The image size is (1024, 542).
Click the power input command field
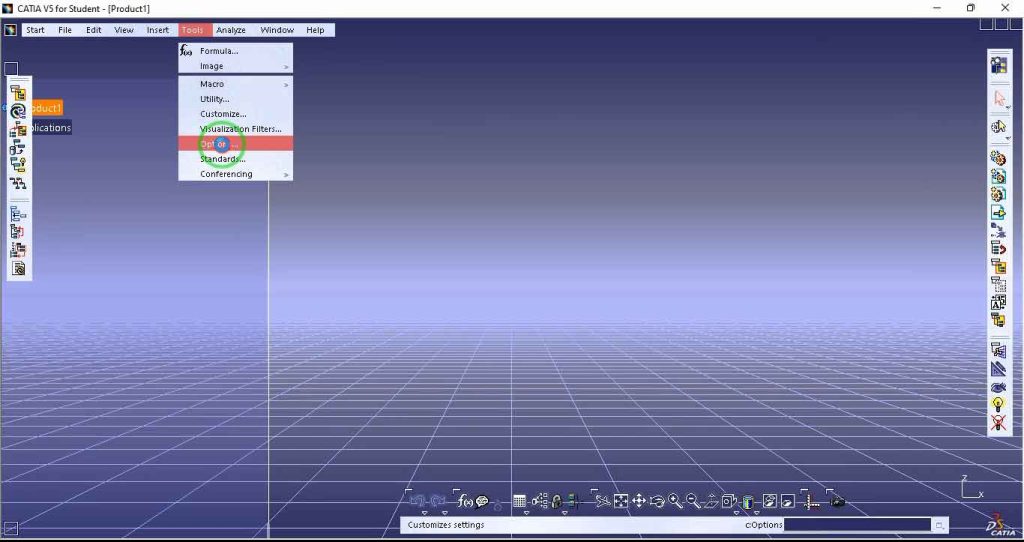pyautogui.click(x=857, y=525)
